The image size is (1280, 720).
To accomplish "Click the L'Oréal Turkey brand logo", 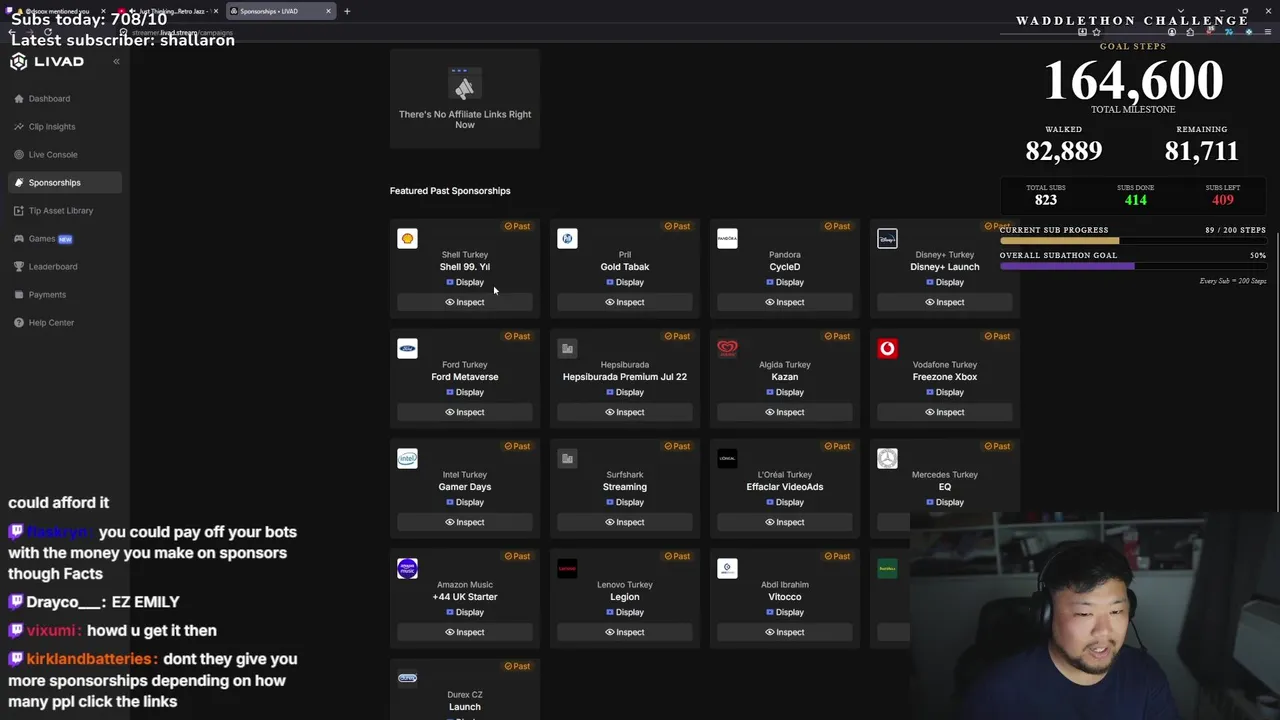I will [727, 458].
